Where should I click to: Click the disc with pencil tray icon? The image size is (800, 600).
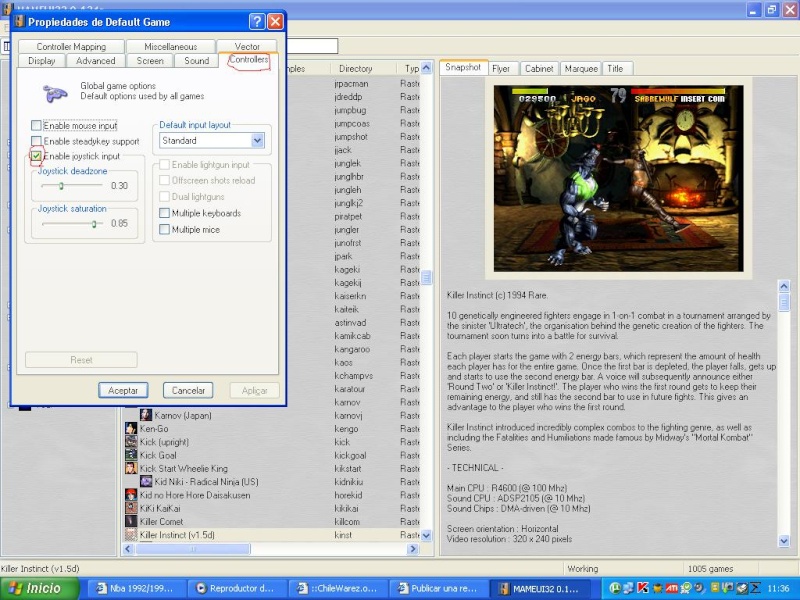699,588
